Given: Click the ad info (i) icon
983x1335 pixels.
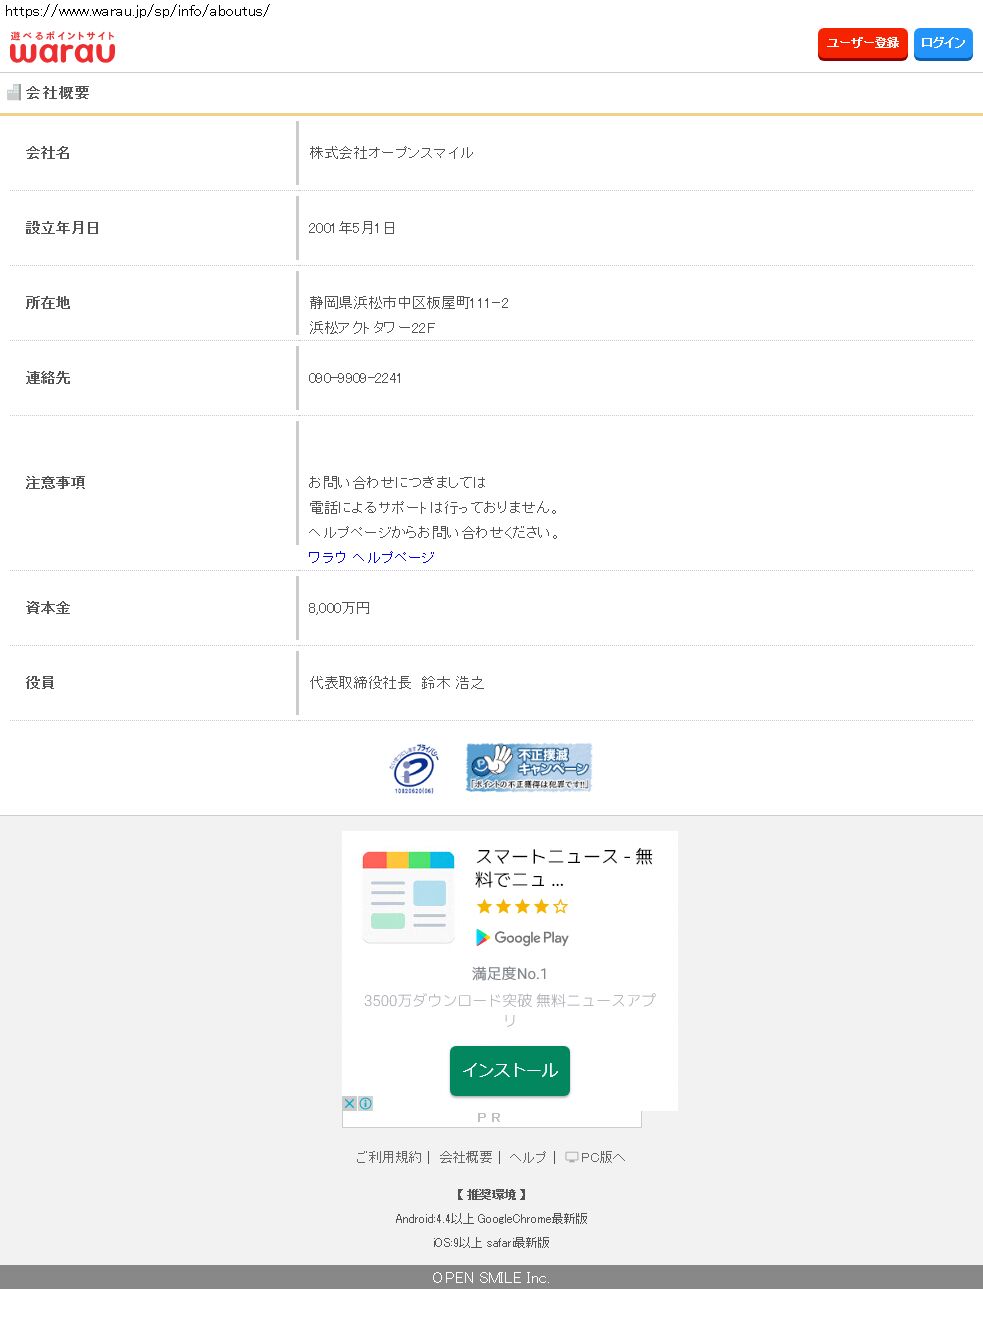Looking at the screenshot, I should pyautogui.click(x=366, y=1103).
